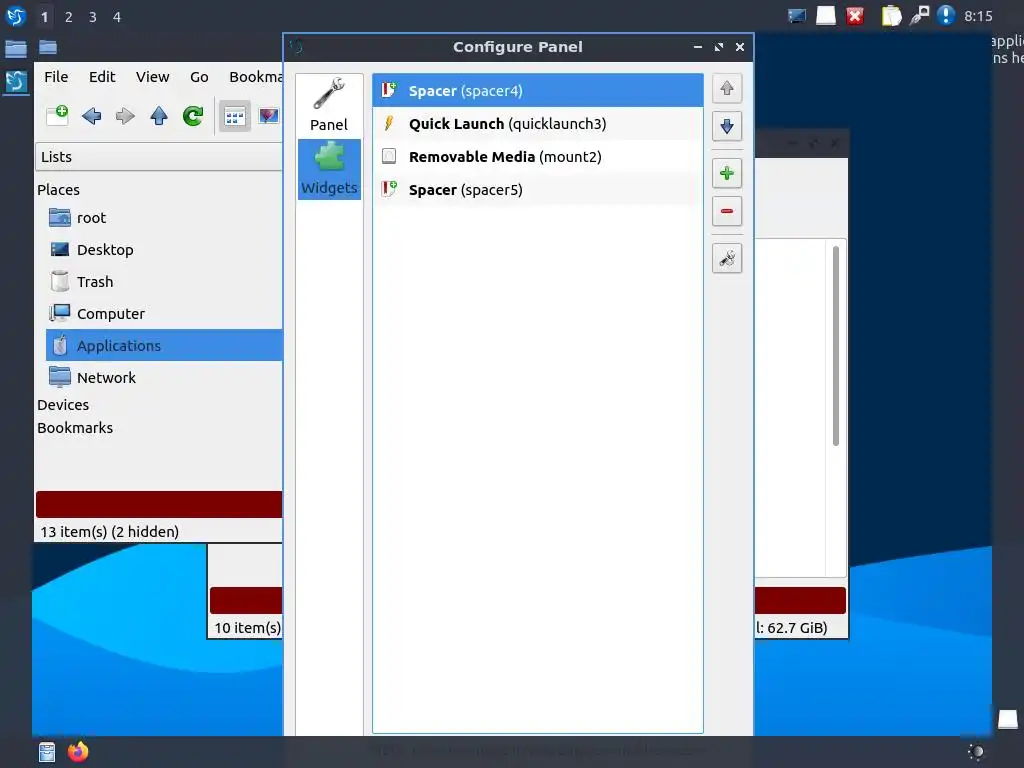Open the Edit menu in file manager
This screenshot has height=768, width=1024.
102,77
